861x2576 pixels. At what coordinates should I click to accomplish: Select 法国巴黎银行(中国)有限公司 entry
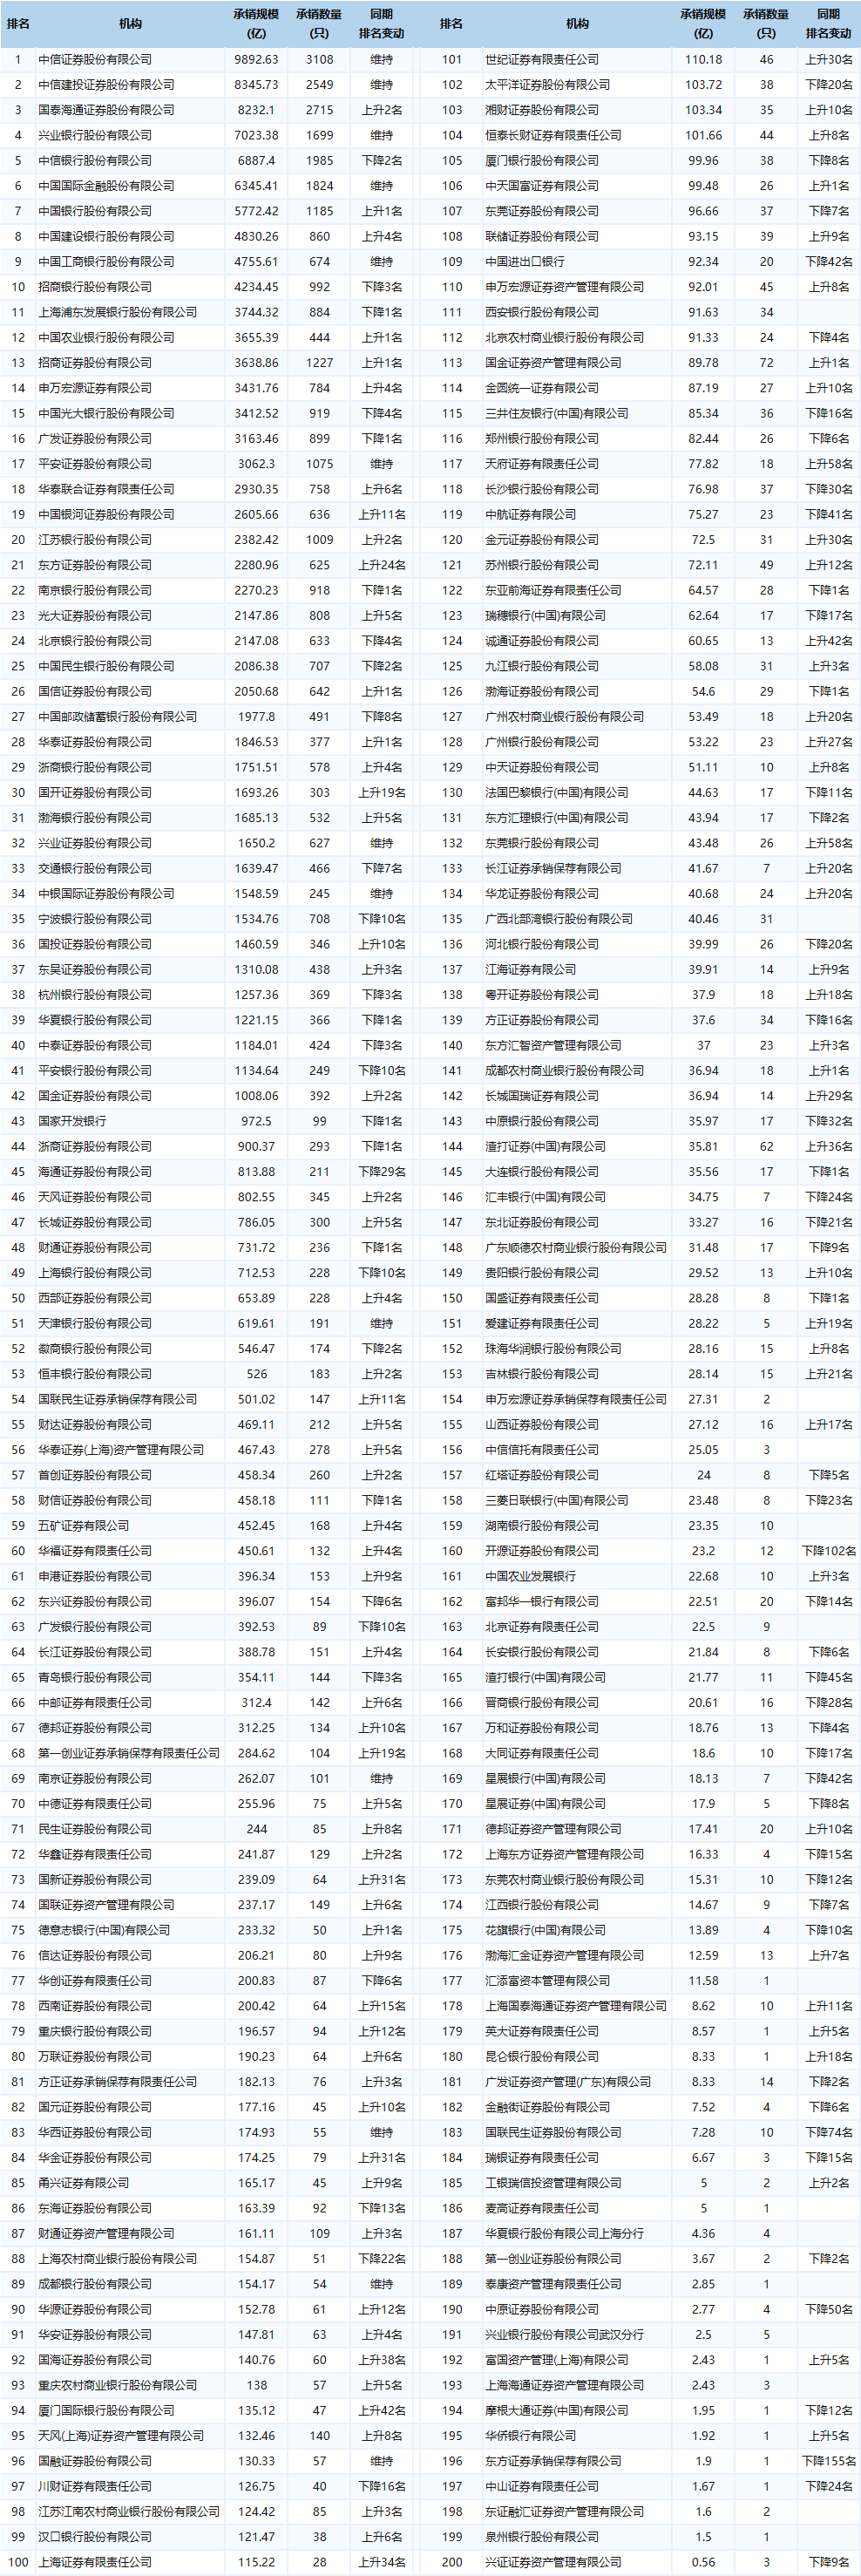click(557, 792)
